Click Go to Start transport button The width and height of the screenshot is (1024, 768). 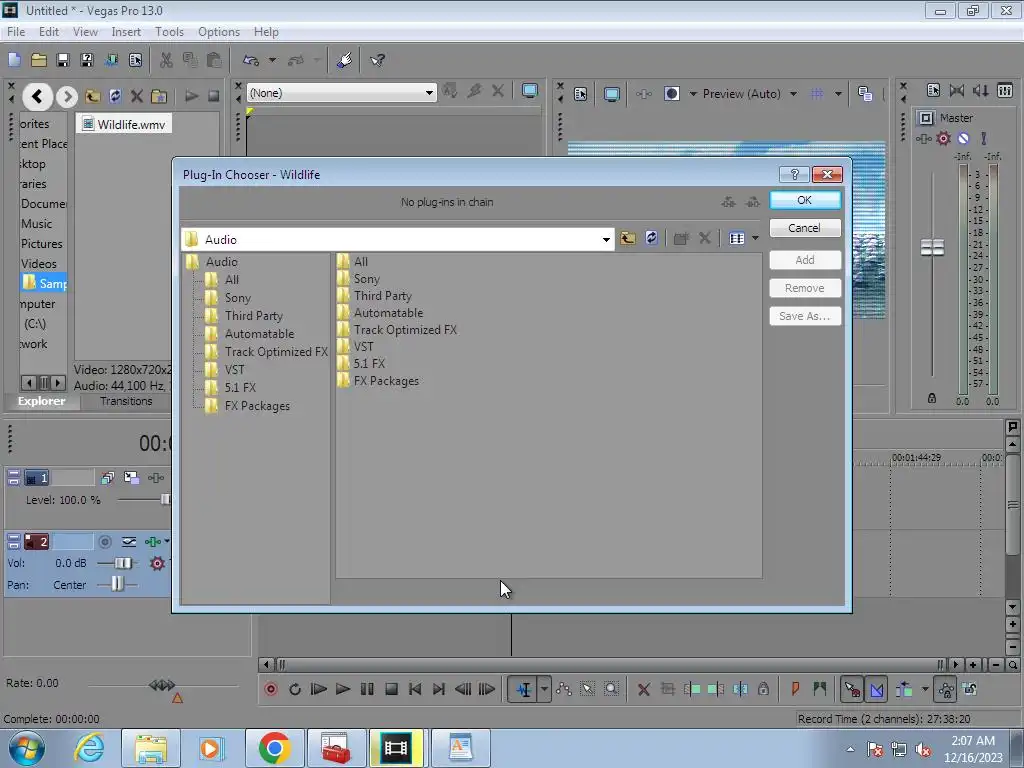coord(415,689)
